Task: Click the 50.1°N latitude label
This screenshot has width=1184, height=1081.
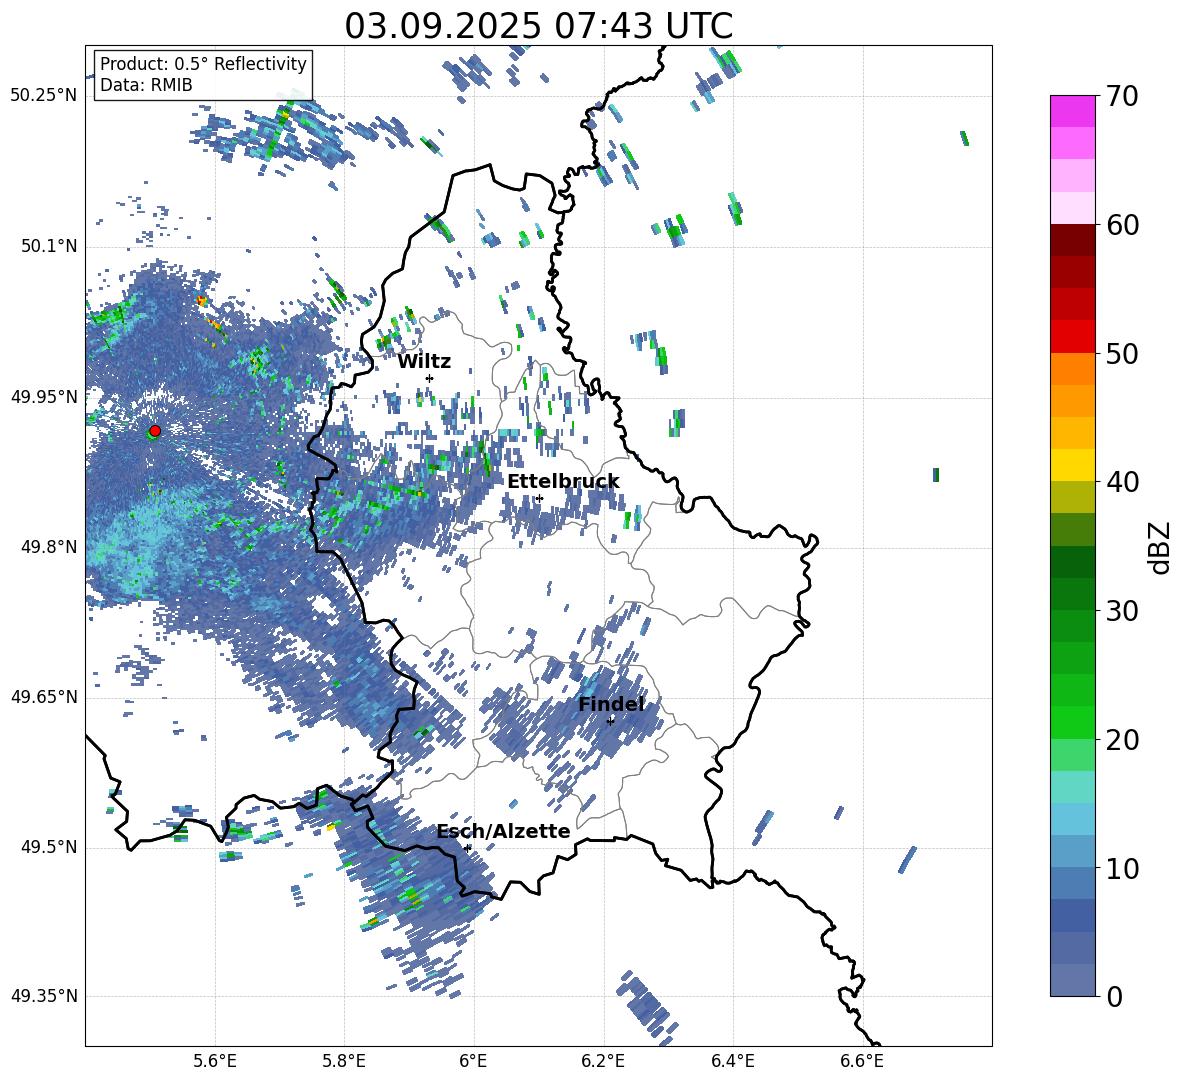Action: pyautogui.click(x=48, y=247)
